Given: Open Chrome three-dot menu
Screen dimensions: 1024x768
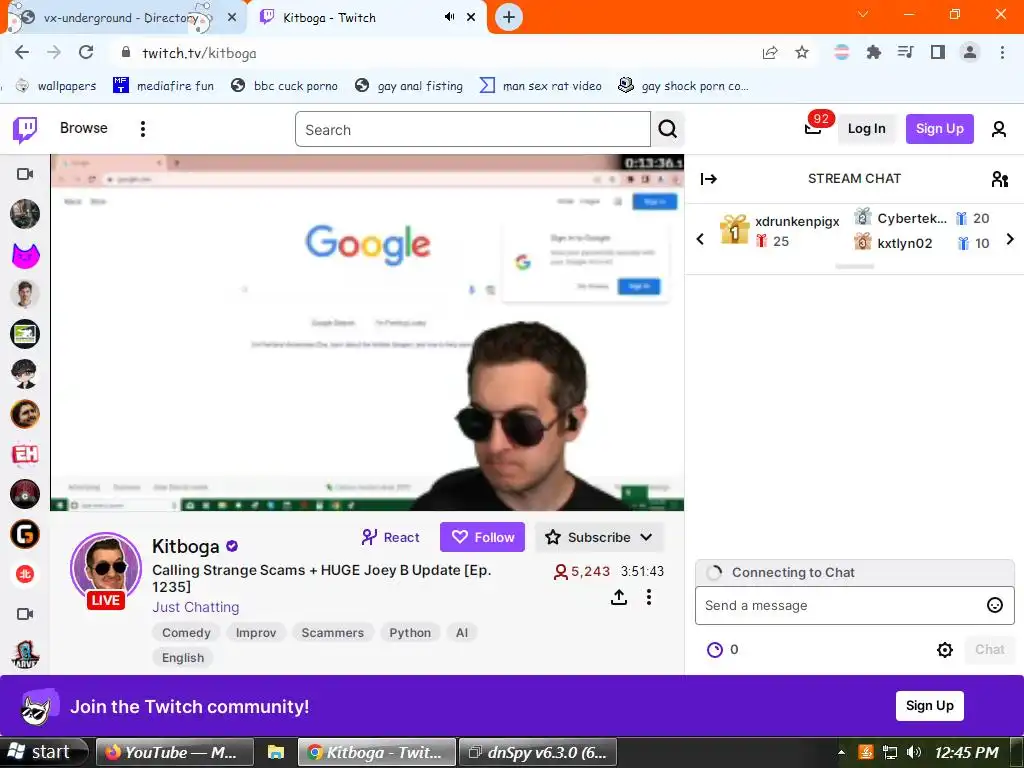Looking at the screenshot, I should tap(1002, 52).
